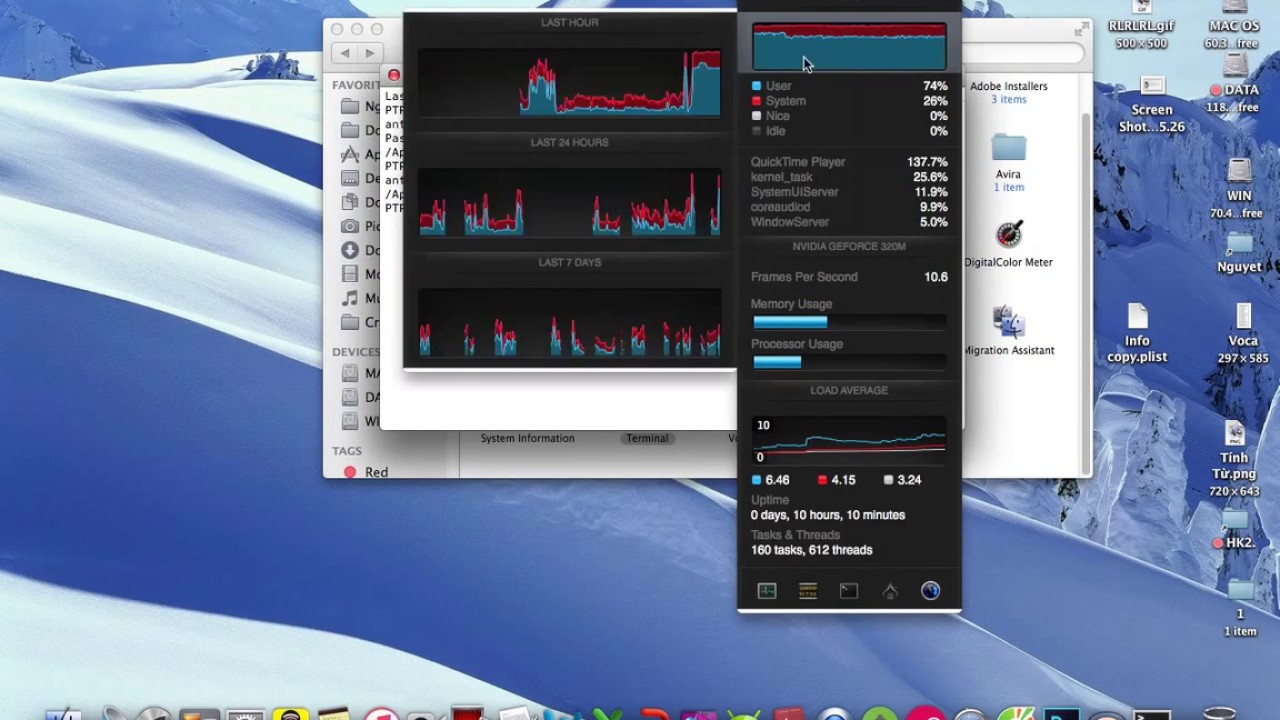Select the DATA drive on the desktop
This screenshot has width=1280, height=720.
(1236, 84)
